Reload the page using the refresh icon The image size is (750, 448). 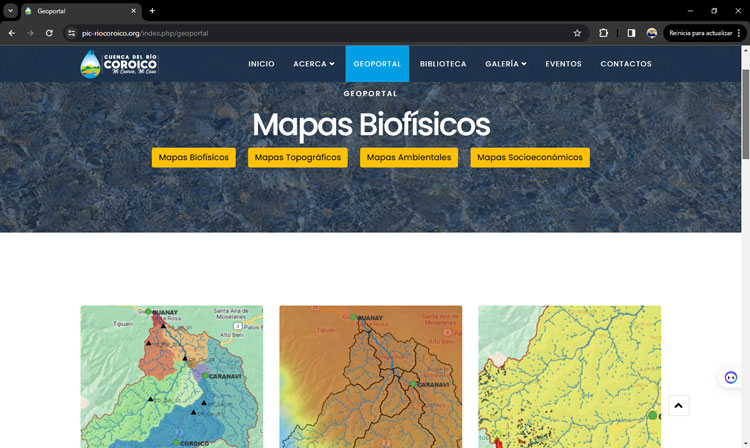(49, 33)
